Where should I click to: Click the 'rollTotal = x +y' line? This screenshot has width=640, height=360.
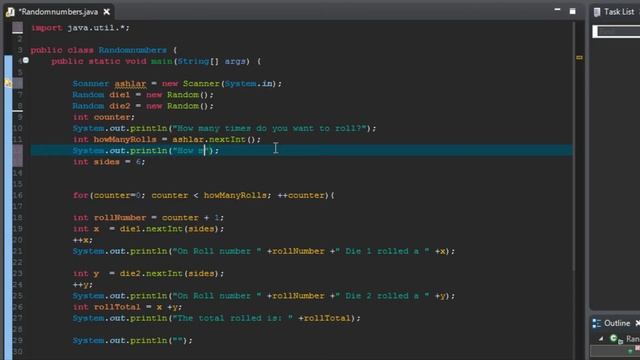click(x=127, y=307)
